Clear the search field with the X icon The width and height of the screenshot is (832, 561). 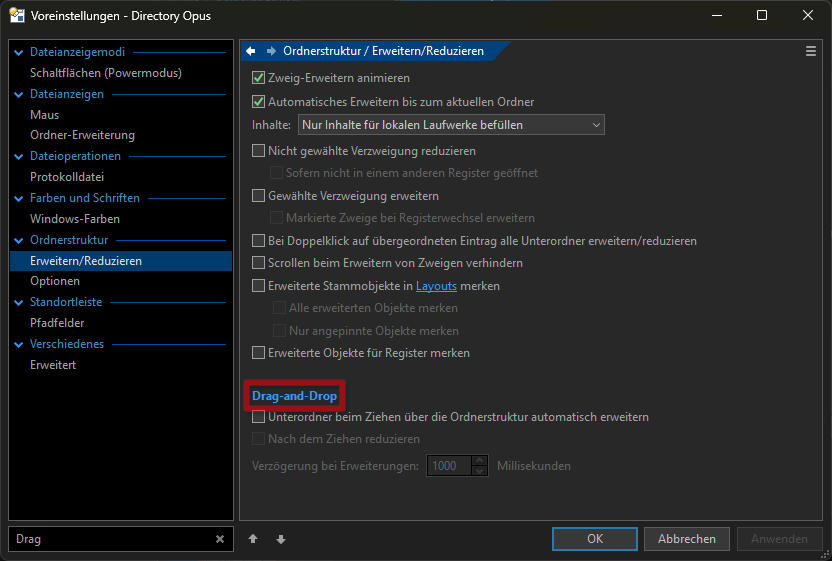point(220,539)
